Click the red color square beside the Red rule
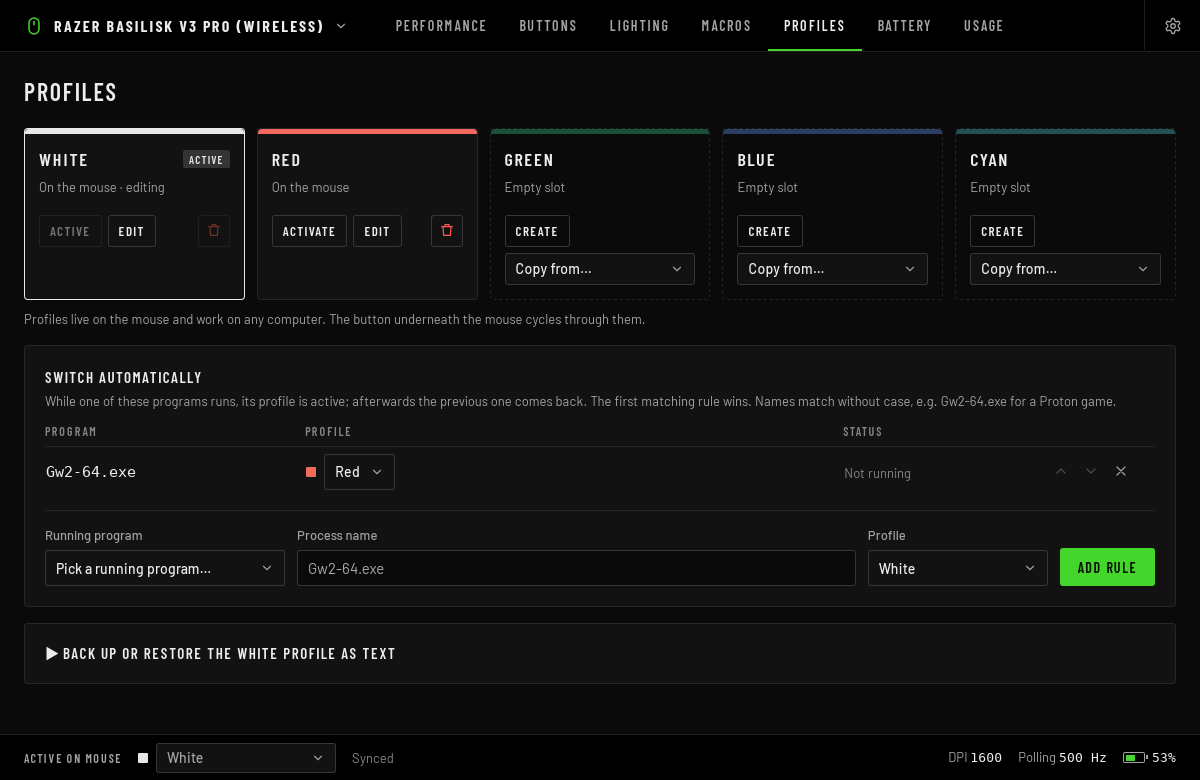Image resolution: width=1200 pixels, height=780 pixels. pyautogui.click(x=311, y=472)
